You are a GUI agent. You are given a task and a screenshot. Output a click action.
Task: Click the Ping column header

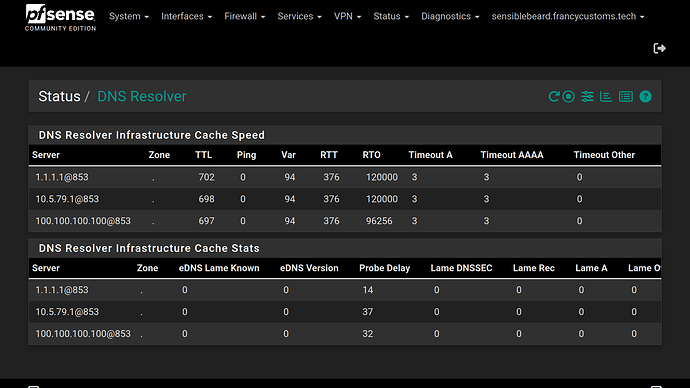pos(246,155)
